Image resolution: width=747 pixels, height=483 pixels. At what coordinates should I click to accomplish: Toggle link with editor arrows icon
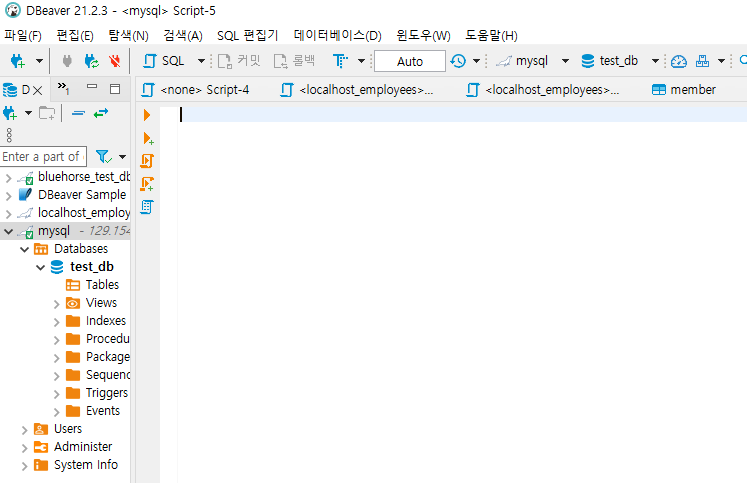point(101,113)
